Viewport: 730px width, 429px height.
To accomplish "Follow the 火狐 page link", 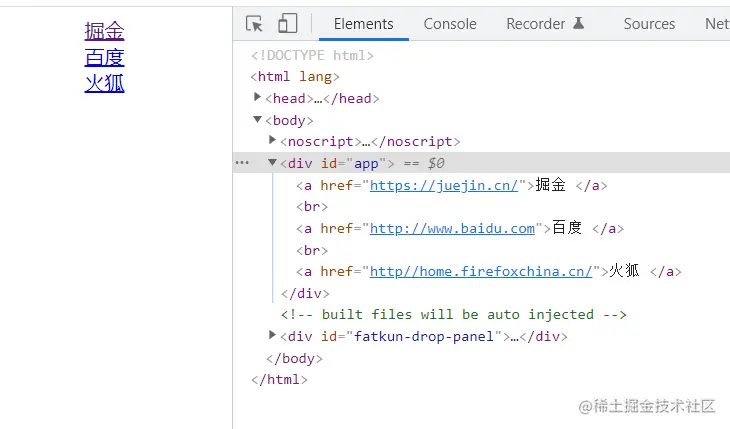I will point(105,84).
